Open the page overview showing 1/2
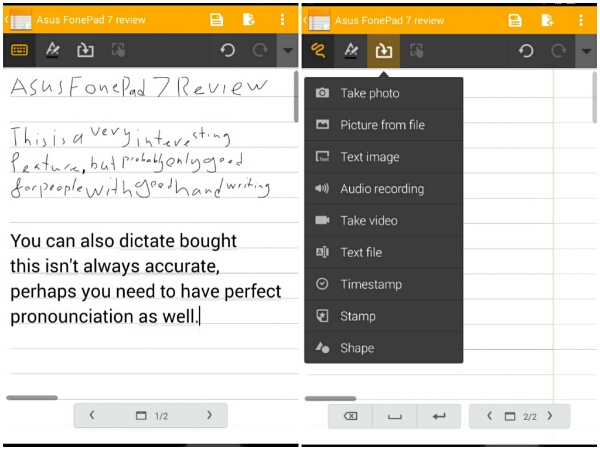The height and width of the screenshot is (450, 600). click(x=152, y=416)
